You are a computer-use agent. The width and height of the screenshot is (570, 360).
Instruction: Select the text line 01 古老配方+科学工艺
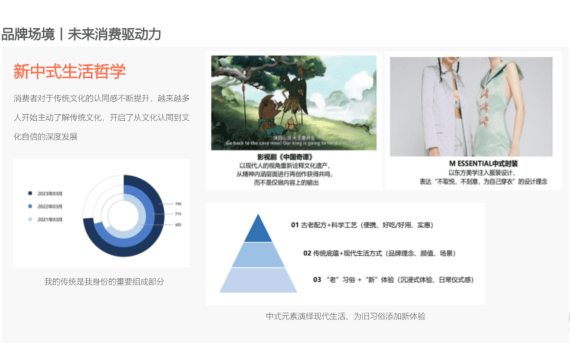pos(362,225)
